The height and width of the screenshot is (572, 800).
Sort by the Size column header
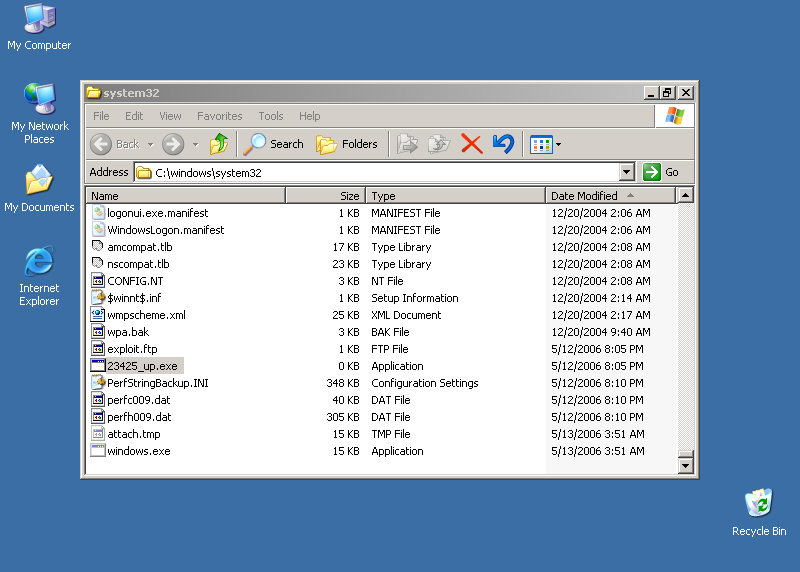pyautogui.click(x=326, y=196)
